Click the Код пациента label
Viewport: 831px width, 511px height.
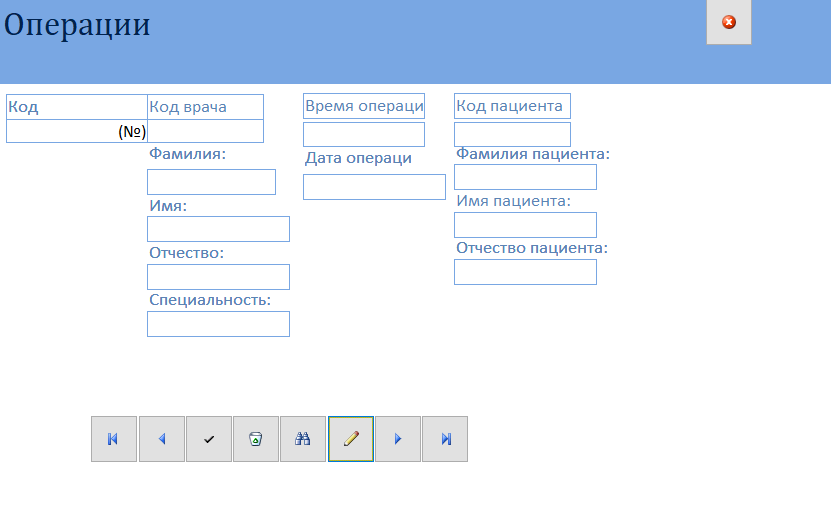coord(512,106)
